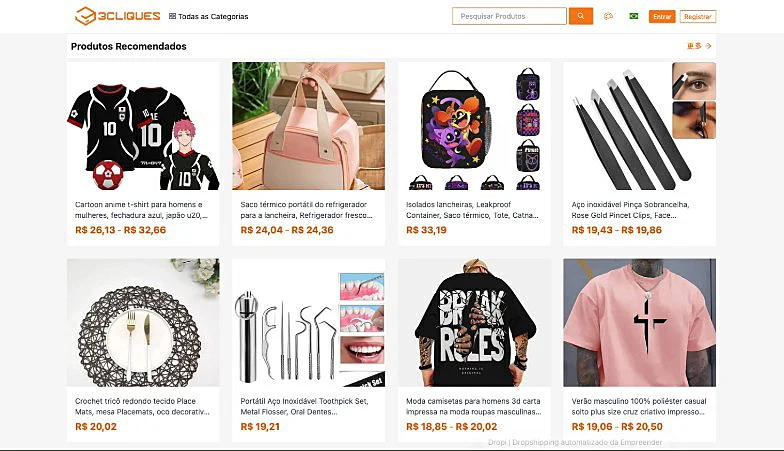Screen dimensions: 784x451
Task: Open the pink cross t-shirt image
Action: (639, 322)
